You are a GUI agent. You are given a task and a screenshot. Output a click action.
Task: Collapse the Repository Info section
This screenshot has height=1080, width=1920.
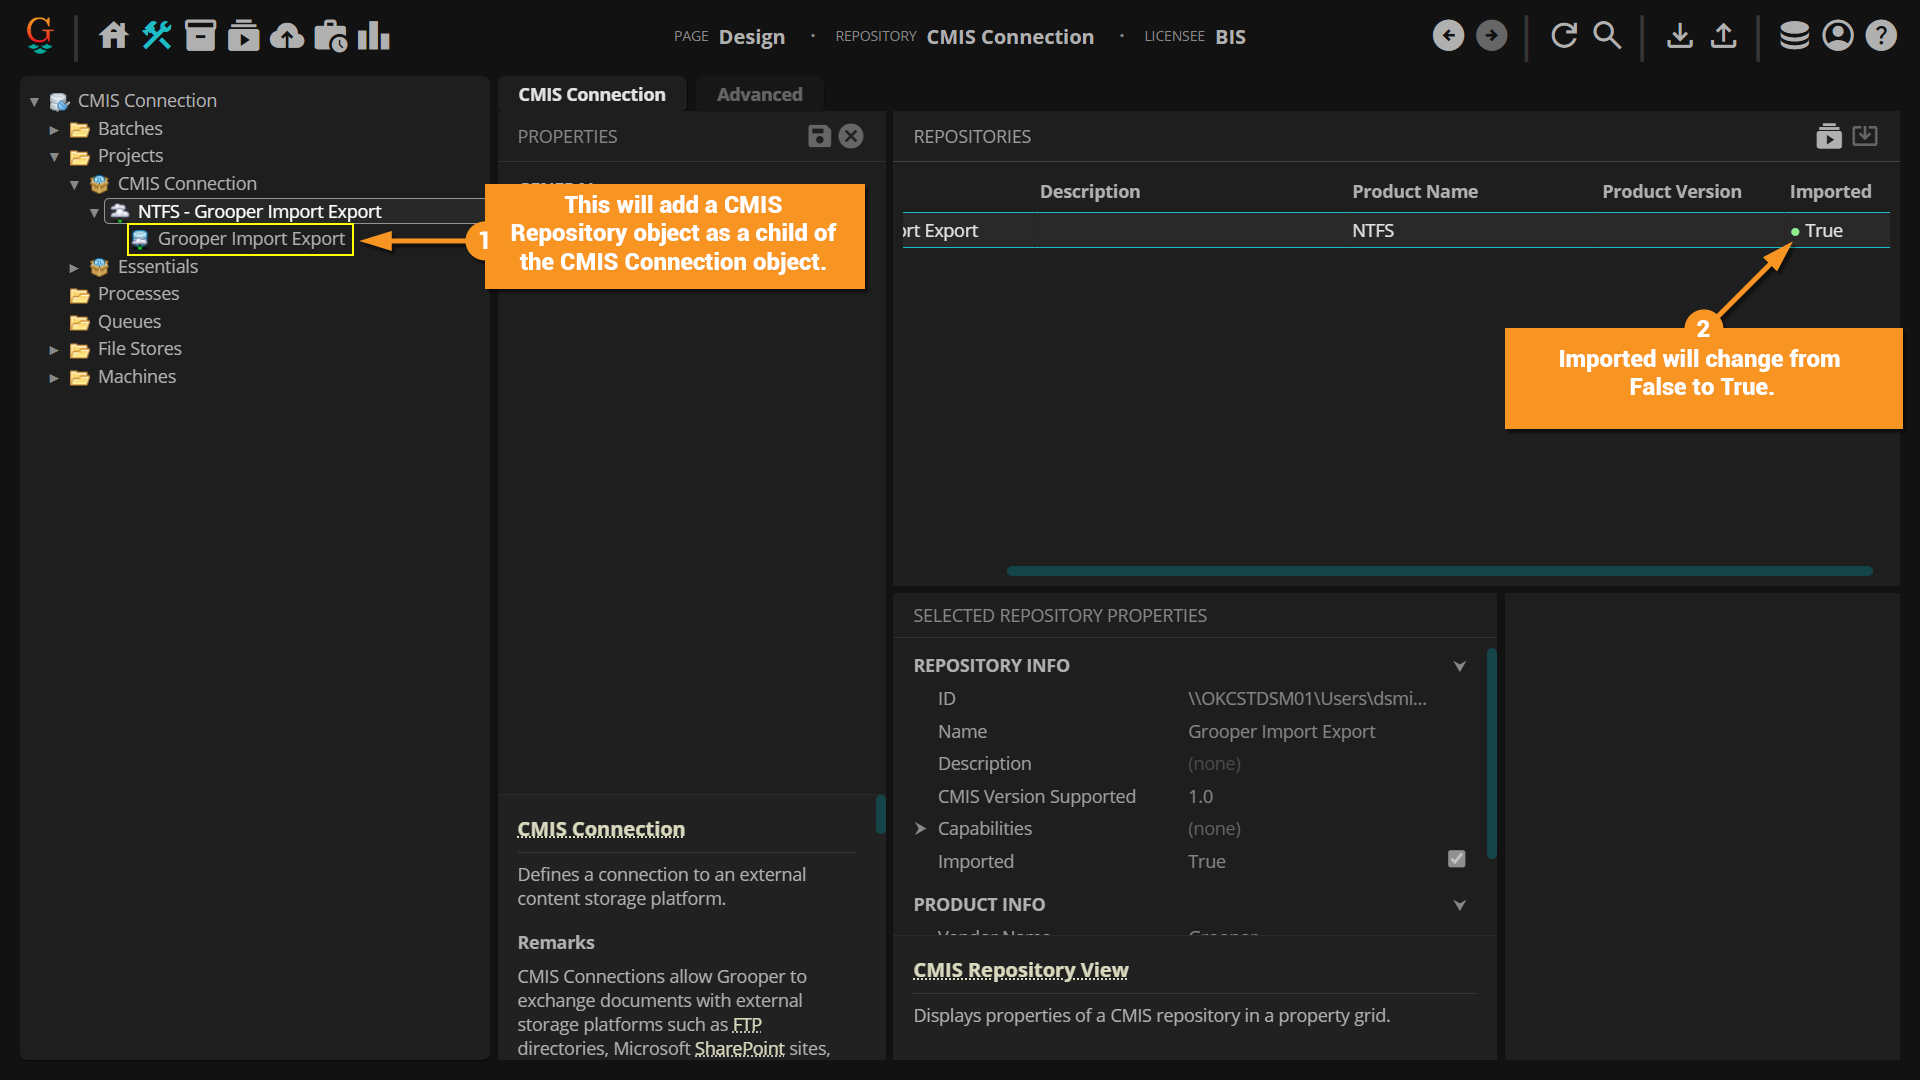(x=1459, y=666)
